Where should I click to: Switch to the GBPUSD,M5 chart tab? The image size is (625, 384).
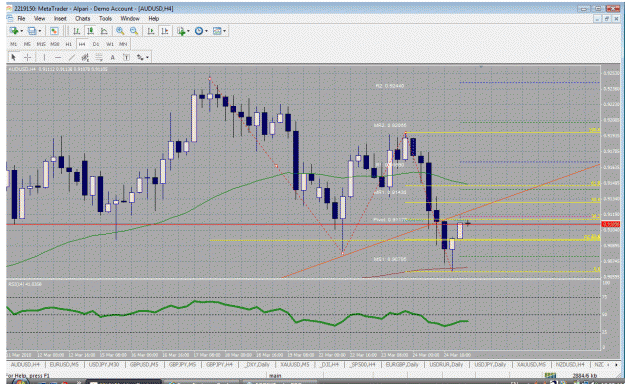tap(144, 364)
